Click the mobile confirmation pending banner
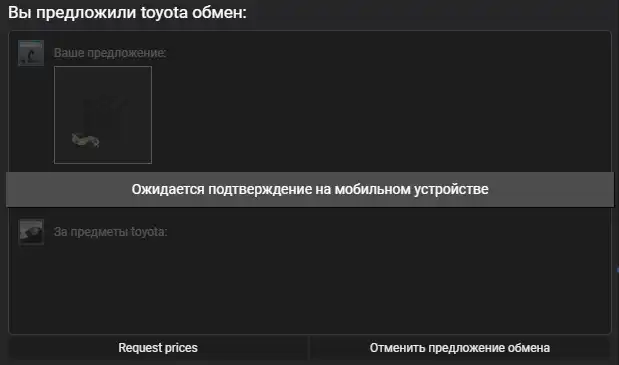This screenshot has width=619, height=365. tap(310, 189)
